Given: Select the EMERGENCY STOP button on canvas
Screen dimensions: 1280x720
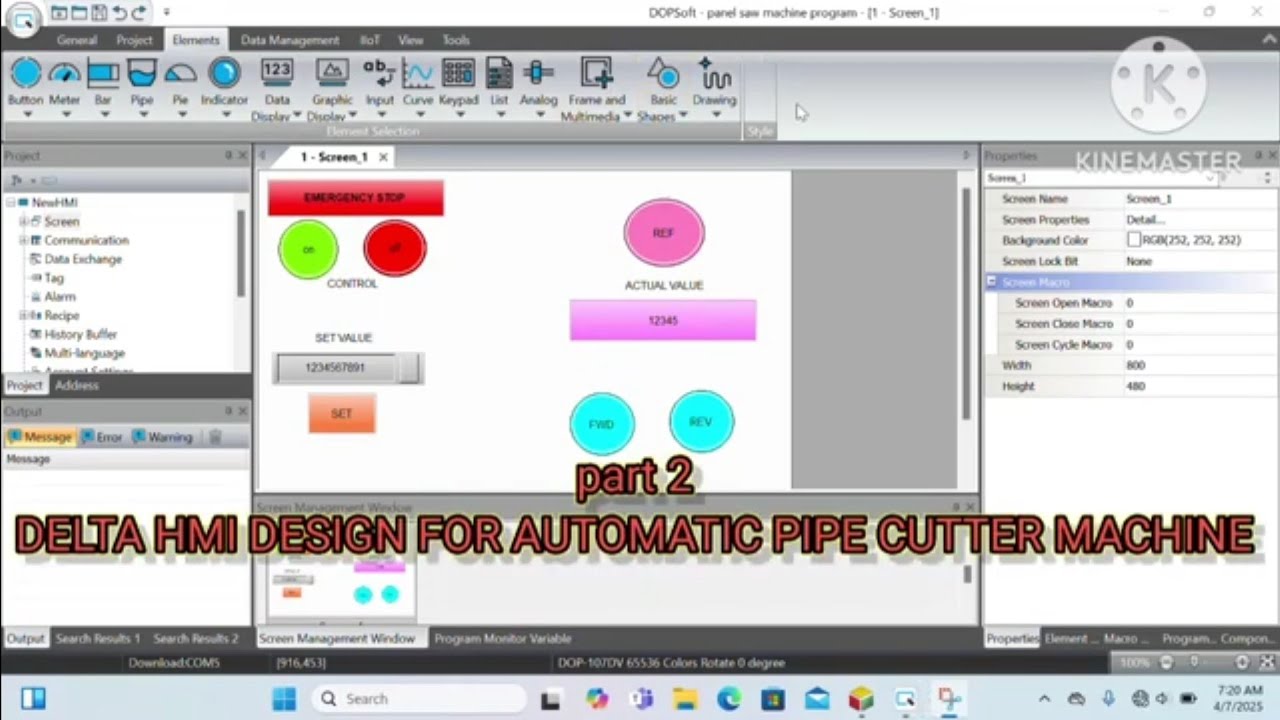Looking at the screenshot, I should click(x=355, y=198).
